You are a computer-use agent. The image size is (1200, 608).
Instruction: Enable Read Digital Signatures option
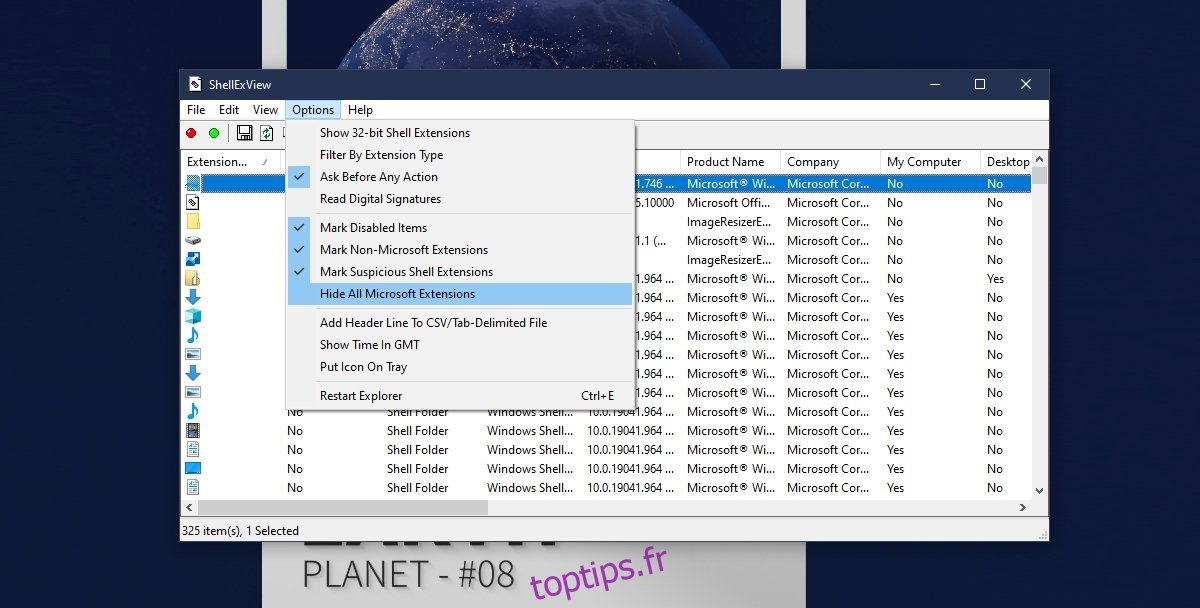tap(460, 199)
